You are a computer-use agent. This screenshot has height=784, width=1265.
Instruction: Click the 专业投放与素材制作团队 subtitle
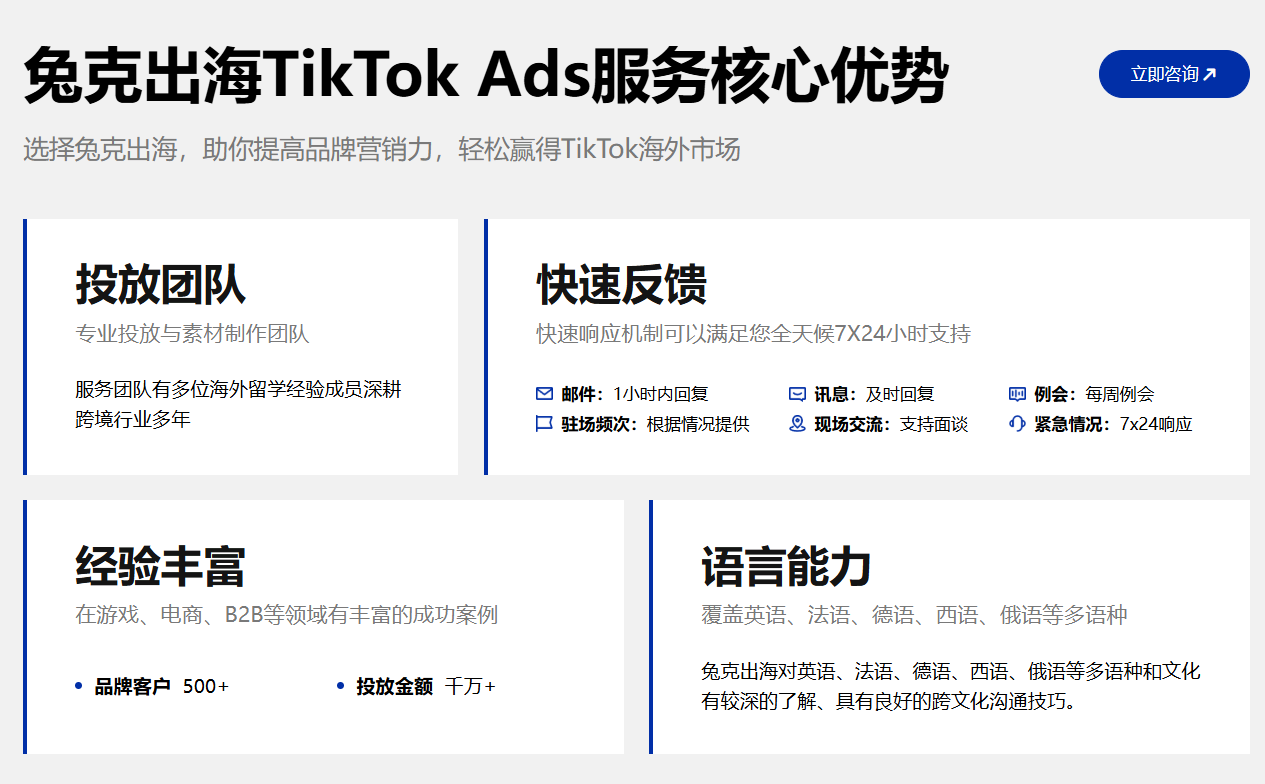[x=192, y=333]
